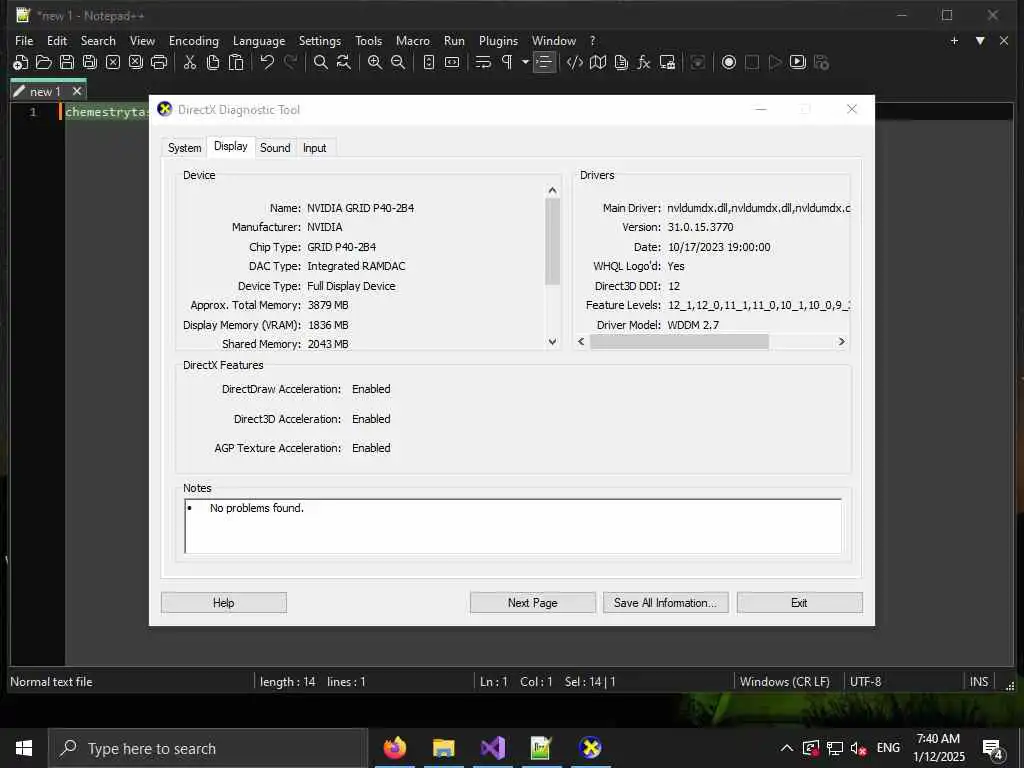The height and width of the screenshot is (768, 1024).
Task: Open the Encoding menu
Action: (194, 40)
